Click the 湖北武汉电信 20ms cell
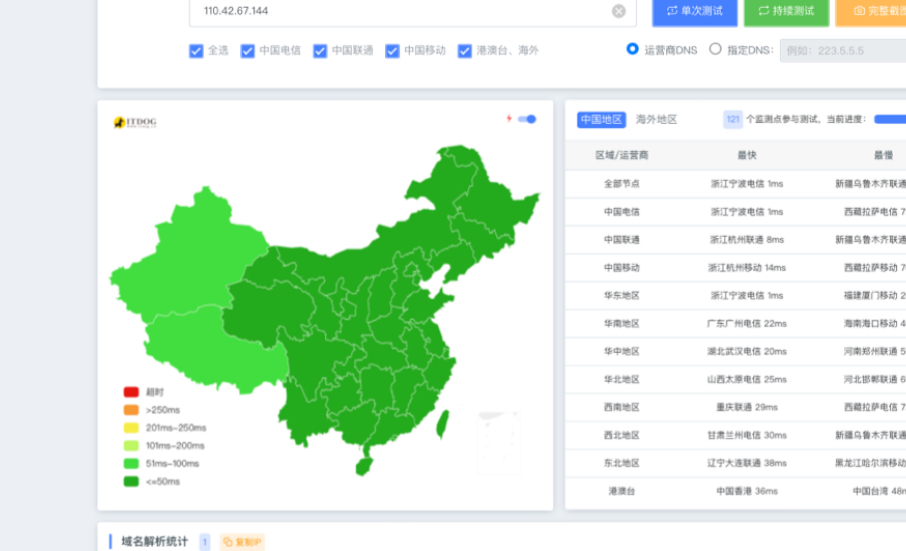Screen dimensions: 906x551 click(747, 351)
